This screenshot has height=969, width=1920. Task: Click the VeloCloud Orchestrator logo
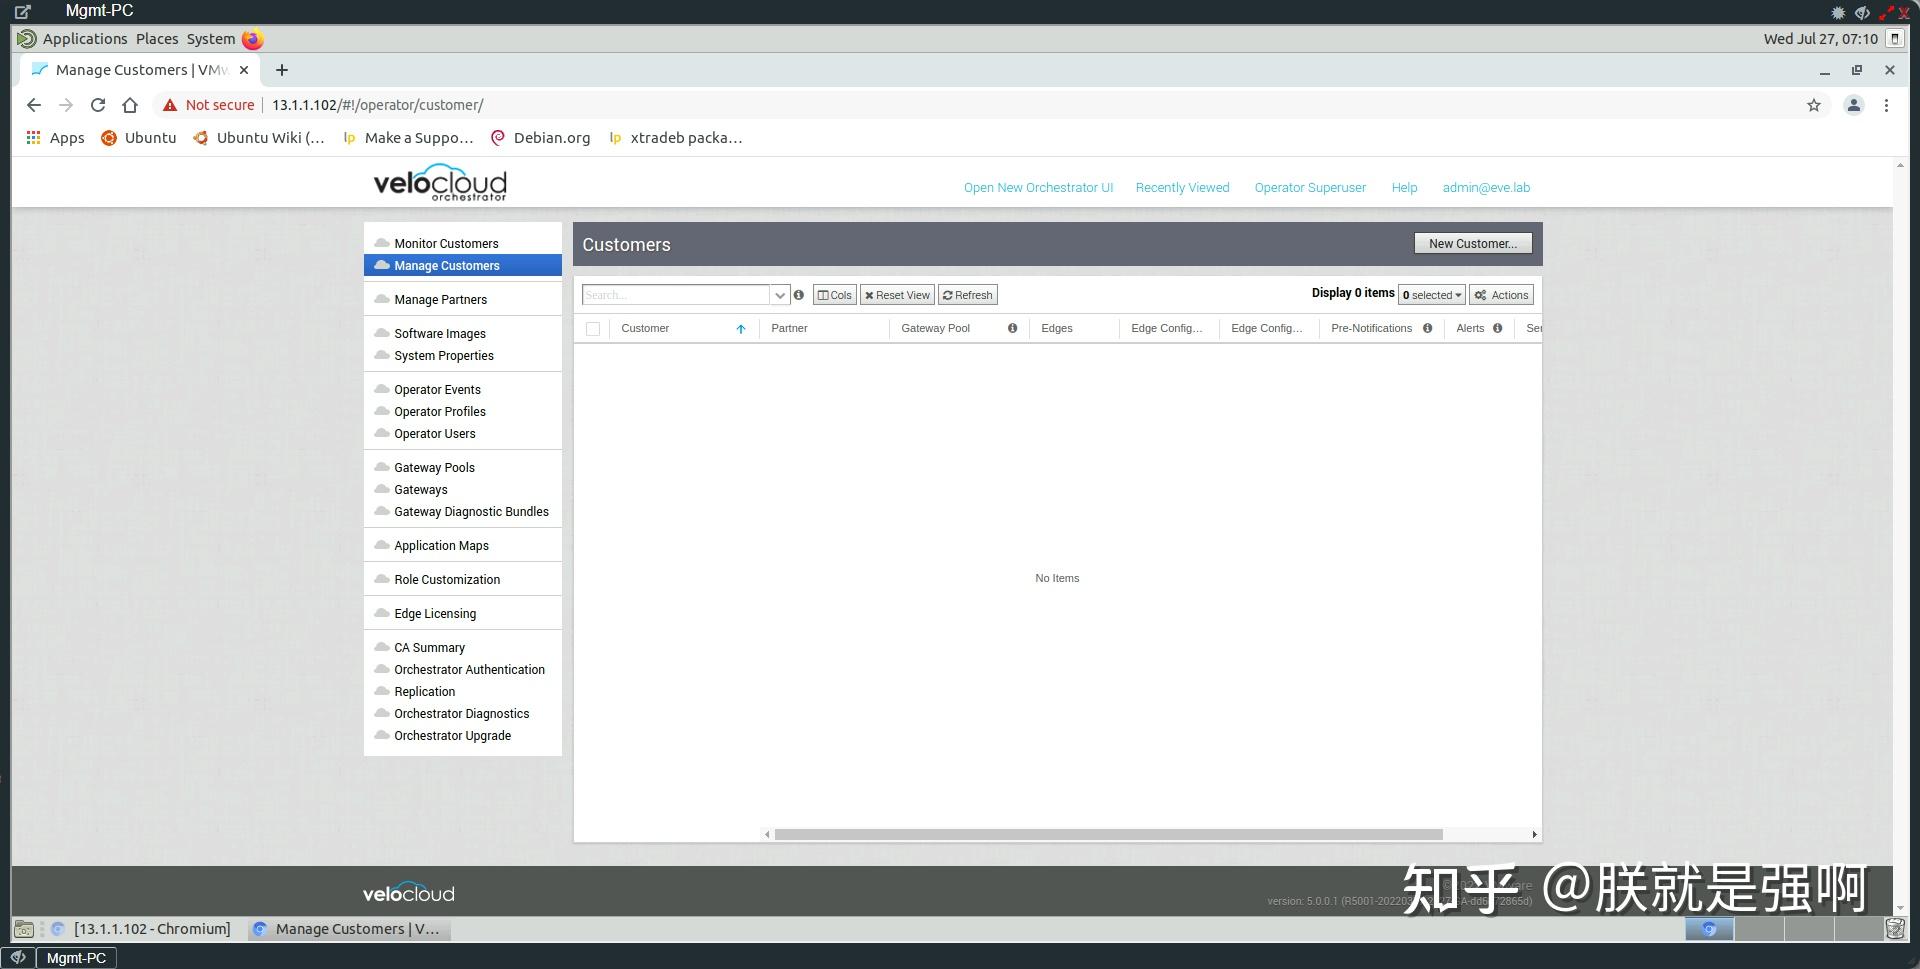(437, 183)
